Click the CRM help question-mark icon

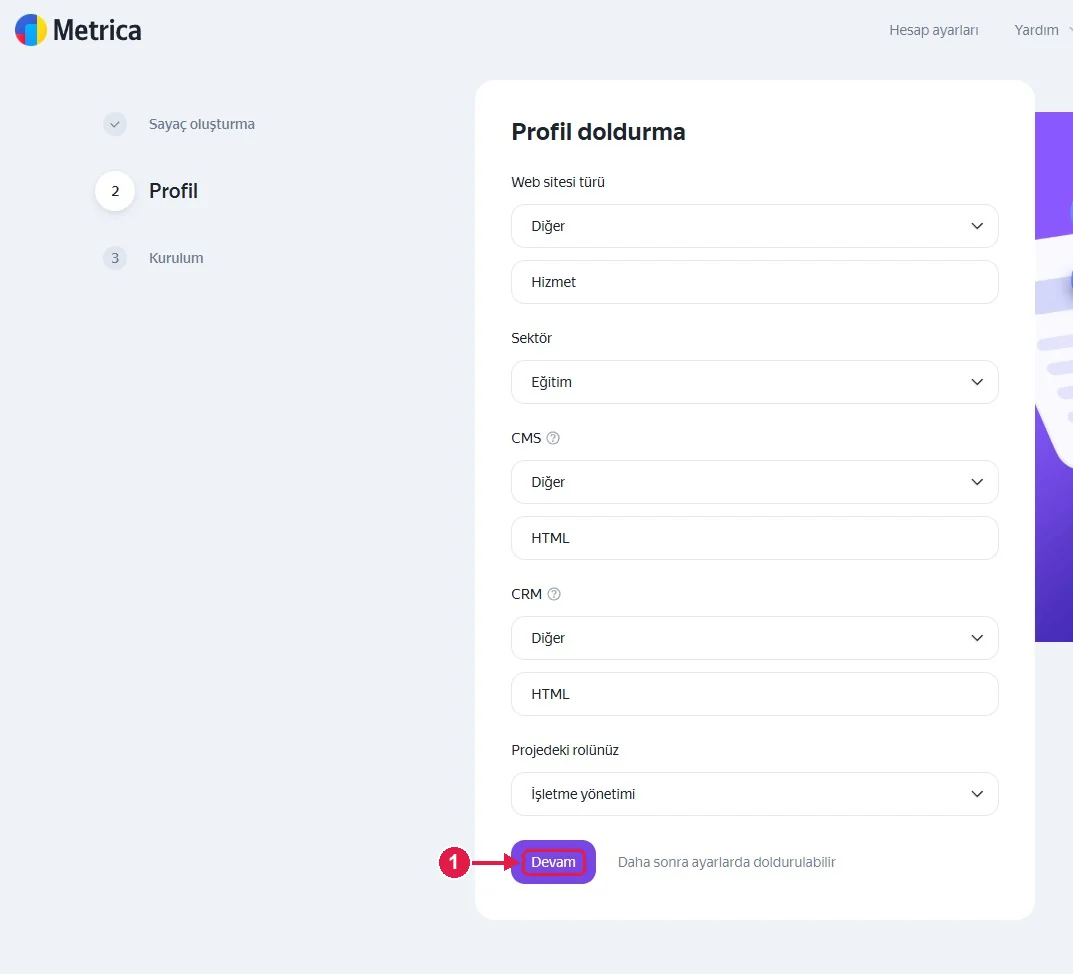[x=554, y=594]
